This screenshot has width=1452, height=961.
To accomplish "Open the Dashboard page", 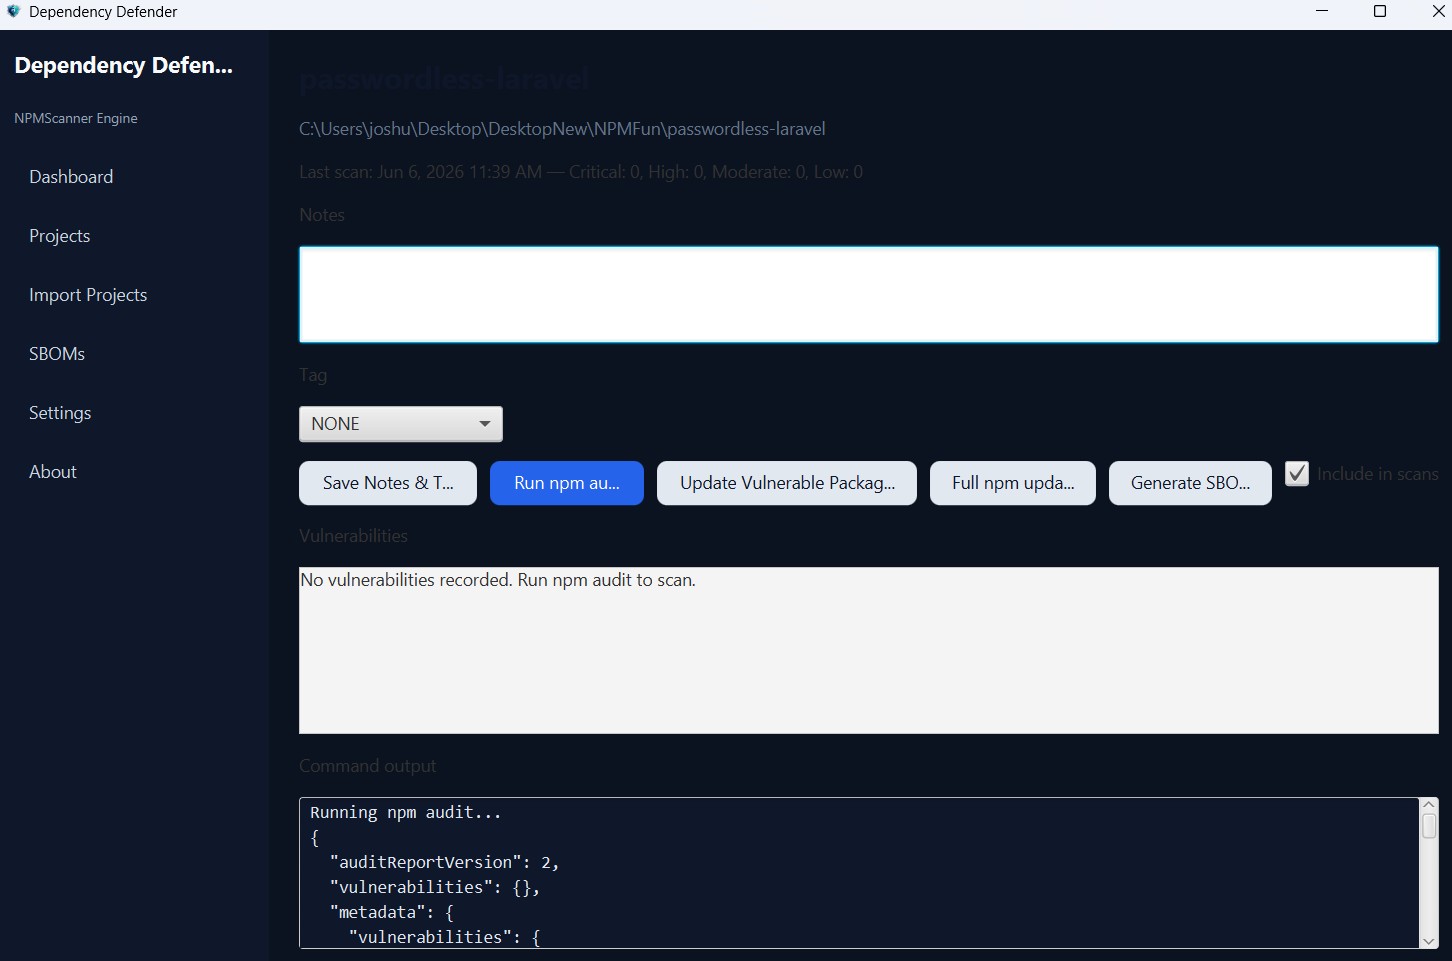I will point(71,177).
